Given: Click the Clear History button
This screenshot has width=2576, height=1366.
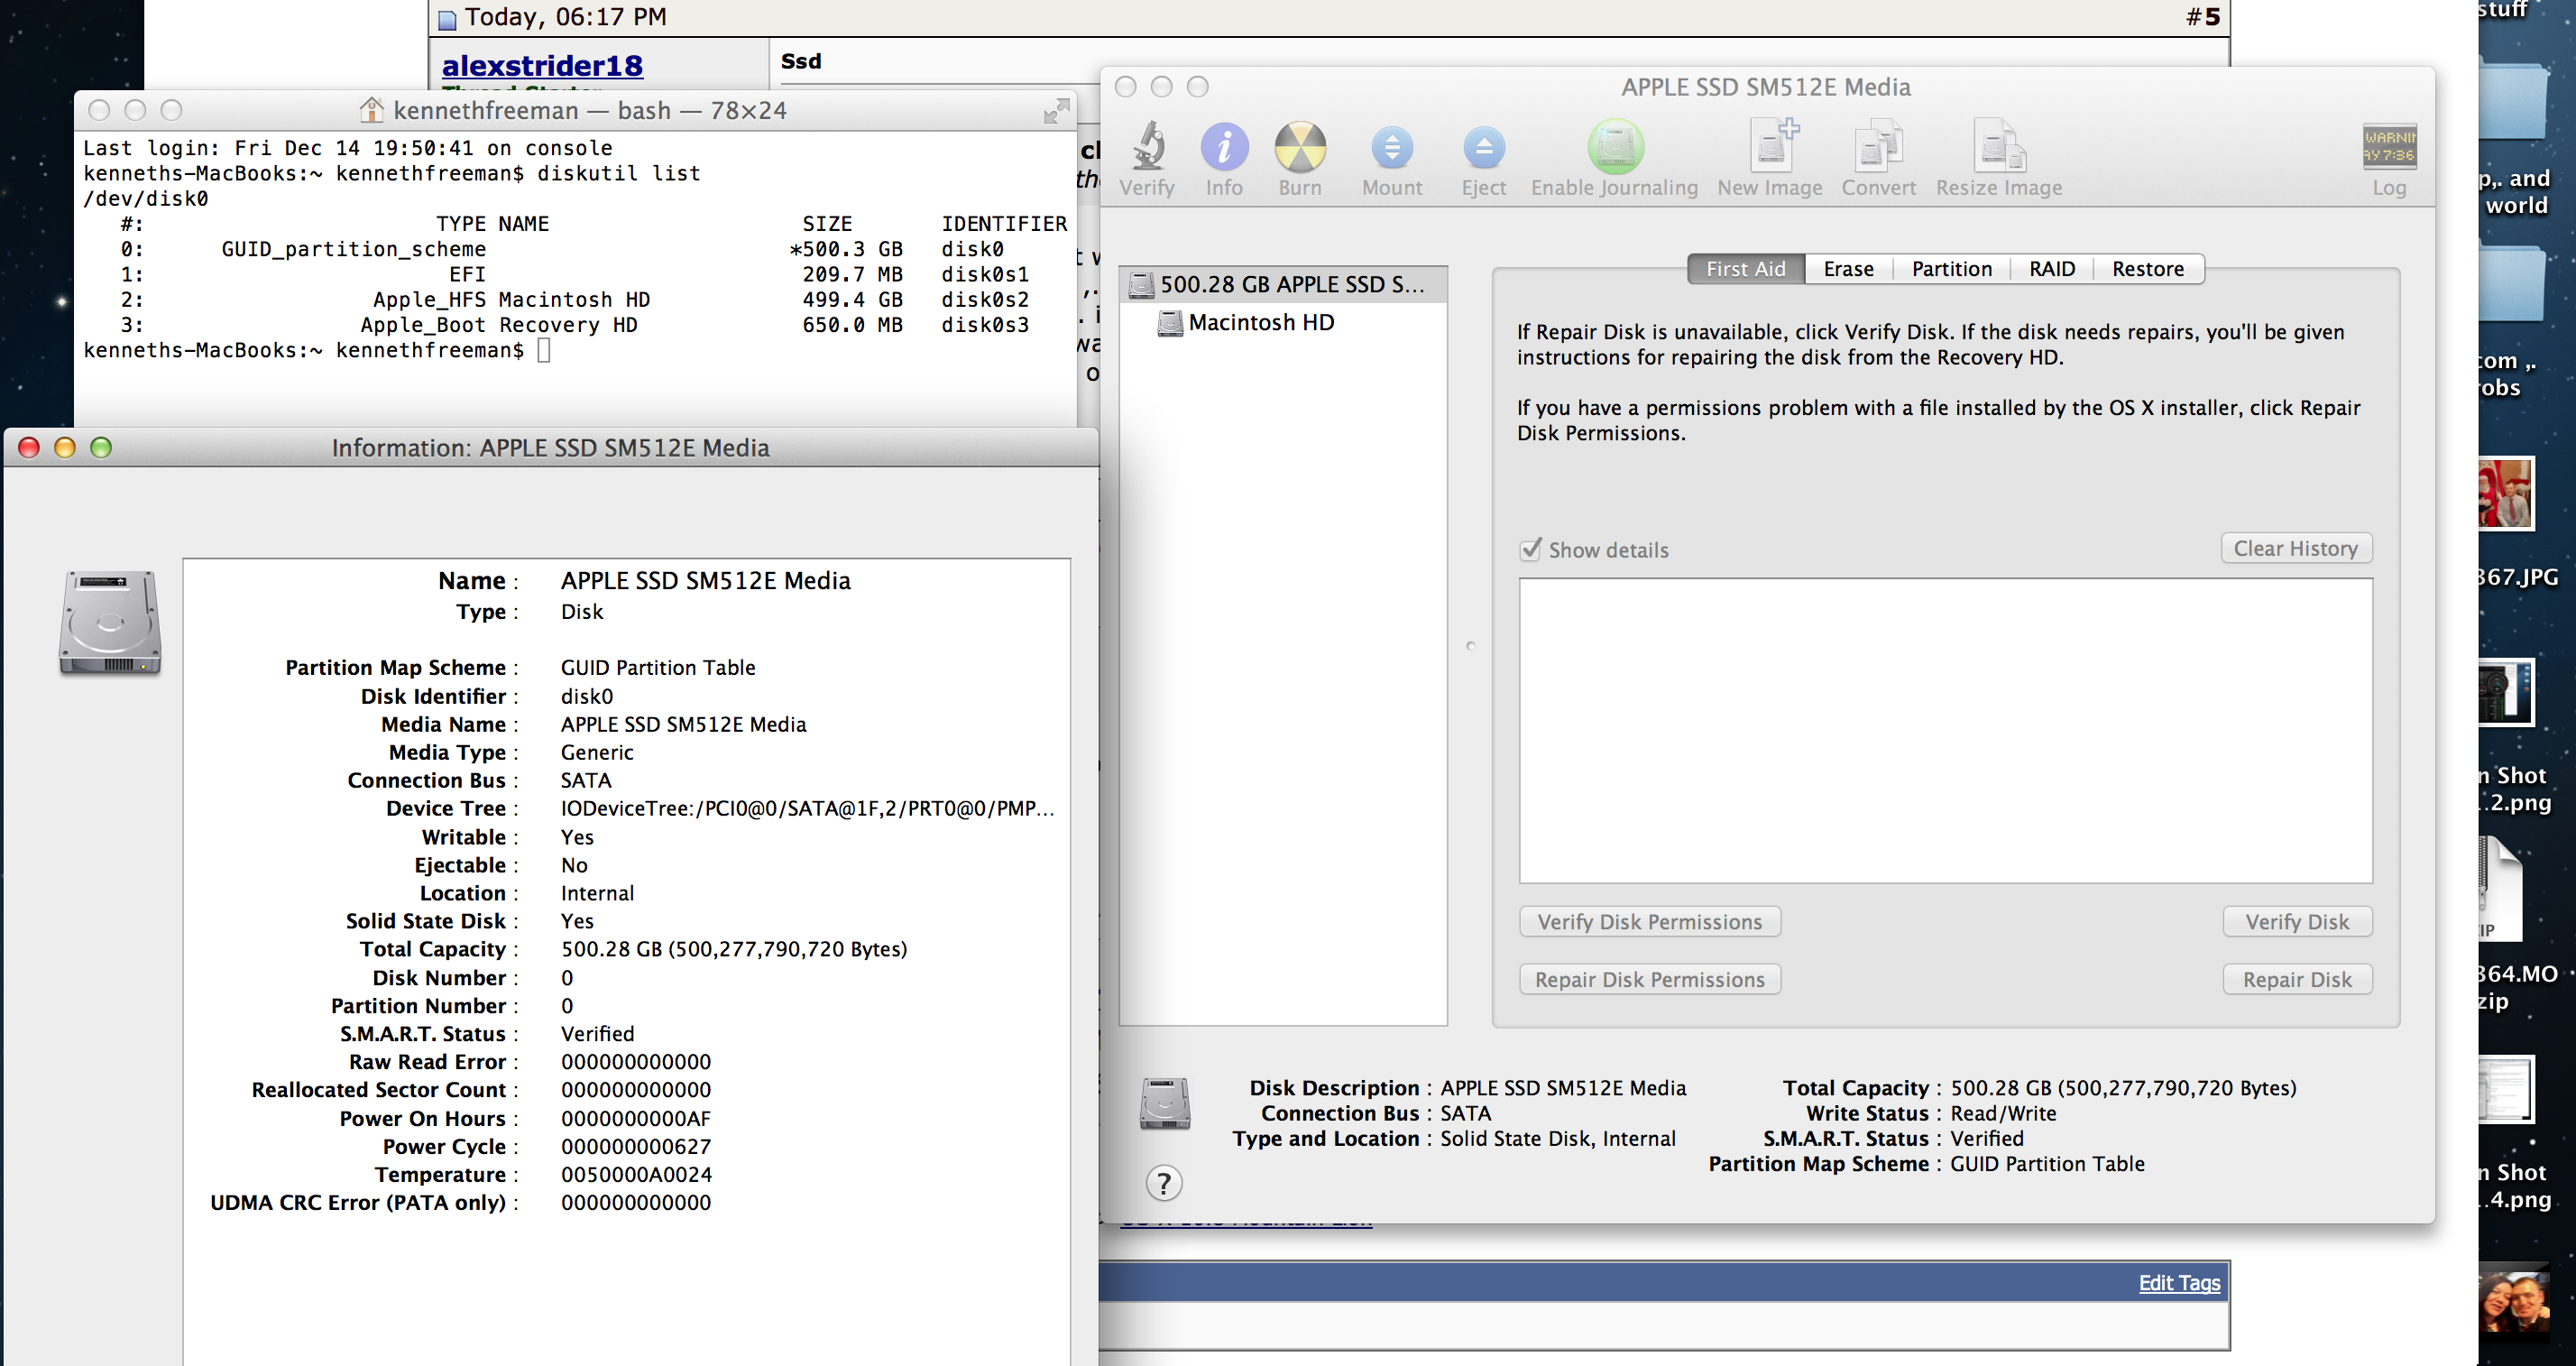Looking at the screenshot, I should click(x=2295, y=548).
